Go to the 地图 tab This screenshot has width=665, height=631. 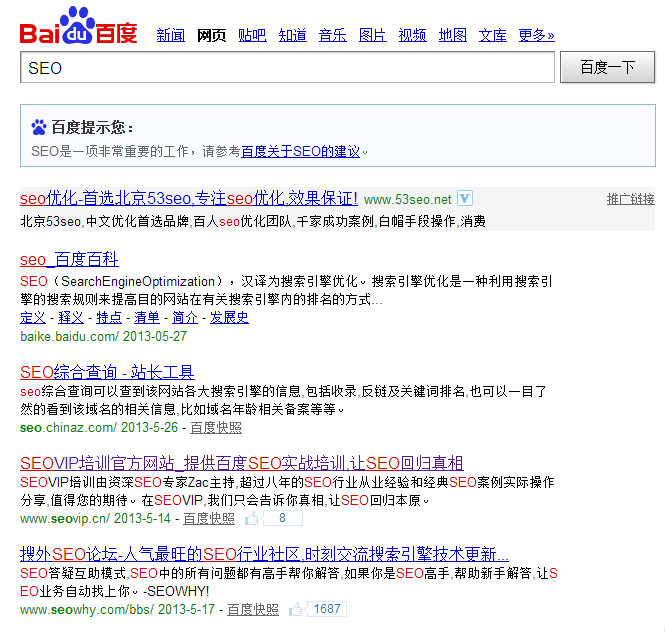(x=452, y=35)
